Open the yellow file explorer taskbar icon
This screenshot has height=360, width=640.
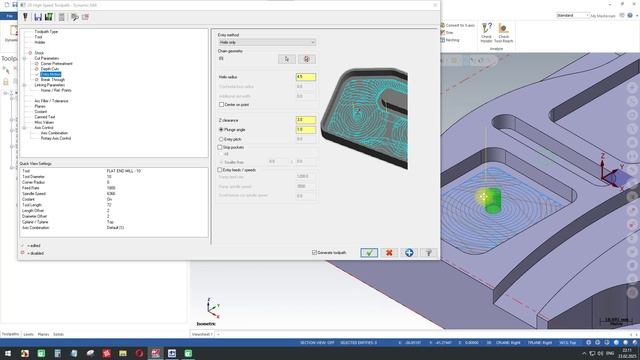123,353
